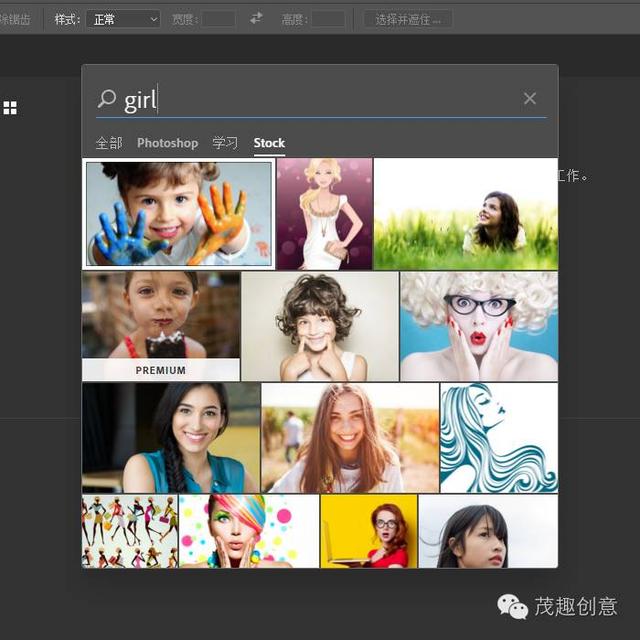The height and width of the screenshot is (640, 640).
Task: Switch to the 学习 tab
Action: point(225,143)
